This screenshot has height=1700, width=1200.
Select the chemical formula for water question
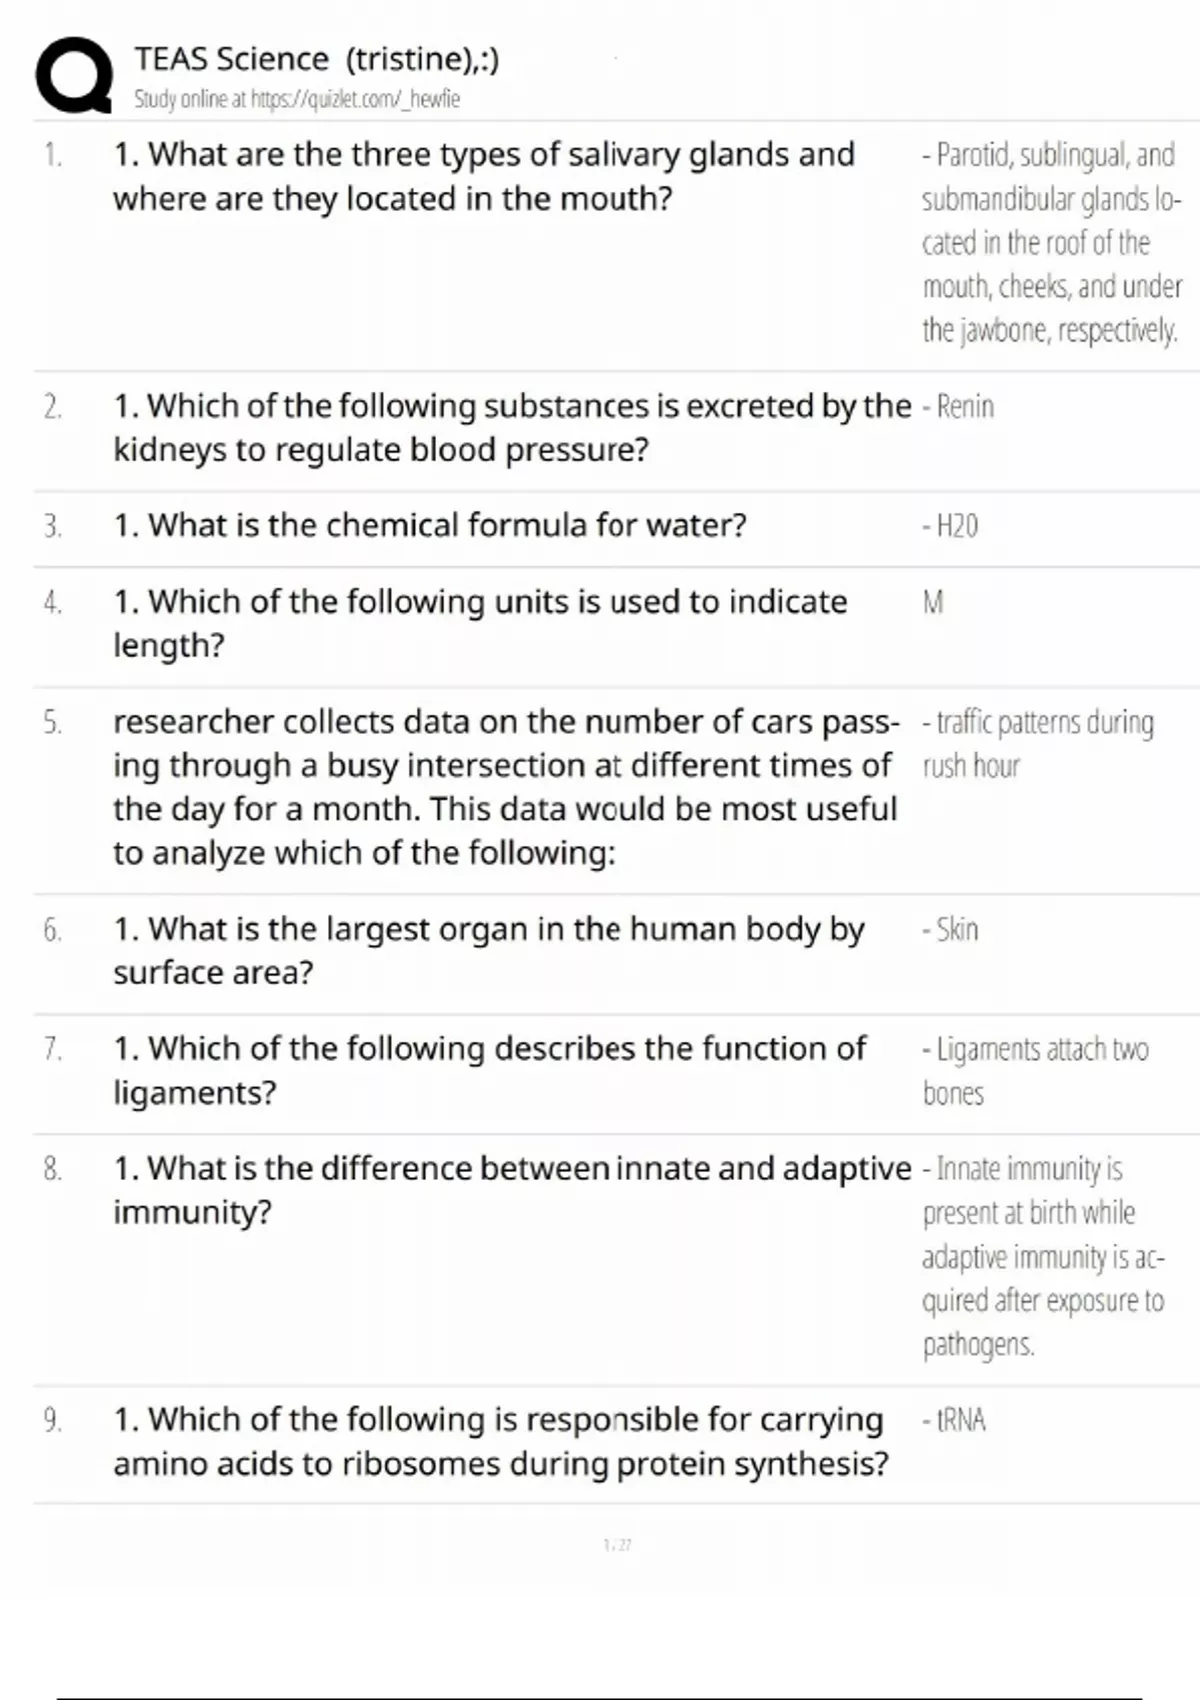(430, 525)
